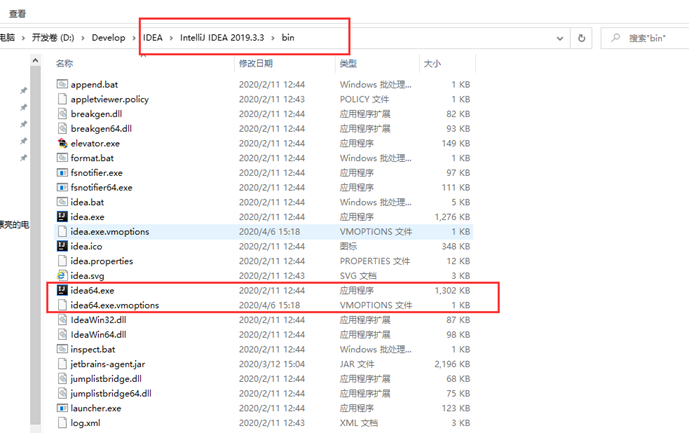Select breakgen.dll file icon
Screen dimensions: 689x433
point(62,113)
